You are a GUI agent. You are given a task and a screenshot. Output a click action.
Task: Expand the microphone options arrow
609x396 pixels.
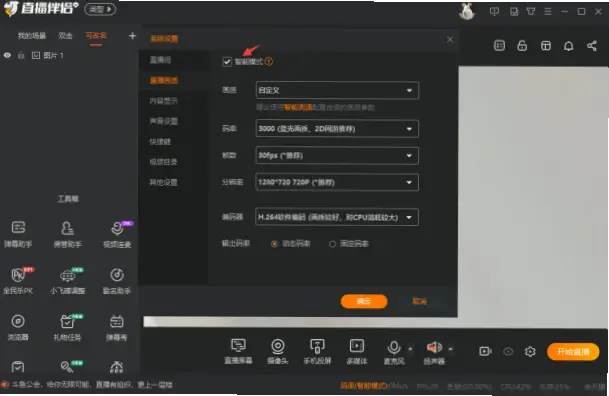(411, 348)
